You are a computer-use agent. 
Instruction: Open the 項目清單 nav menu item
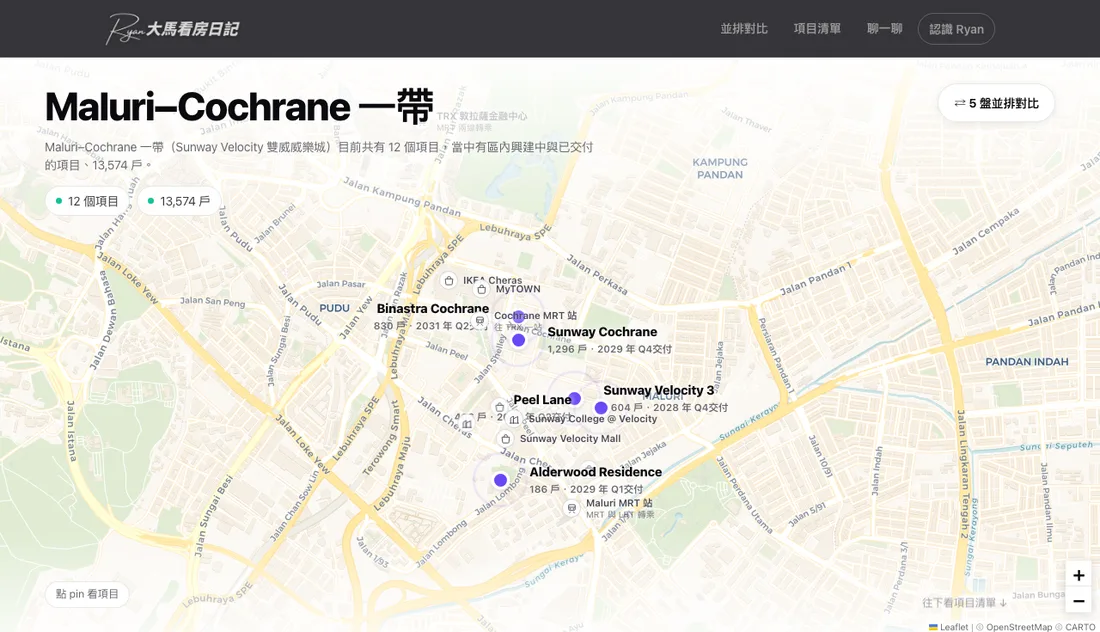[817, 29]
